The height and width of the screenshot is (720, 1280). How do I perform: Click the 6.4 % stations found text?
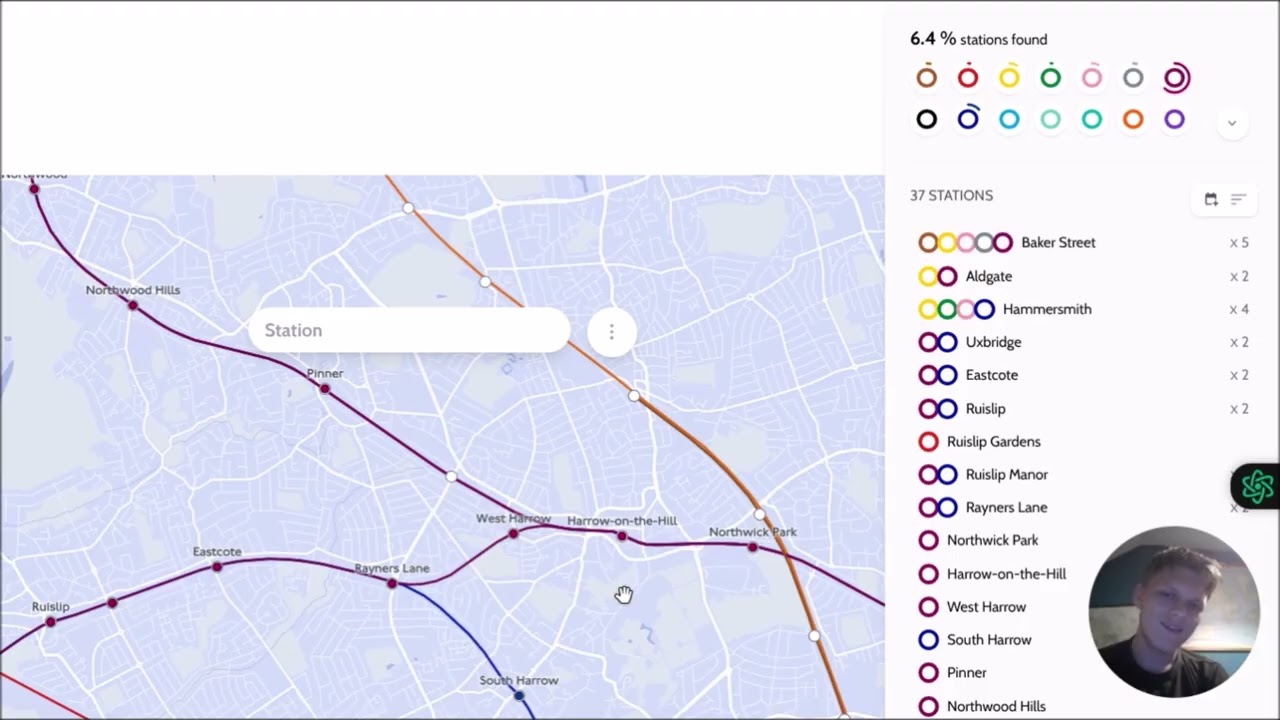[x=978, y=39]
